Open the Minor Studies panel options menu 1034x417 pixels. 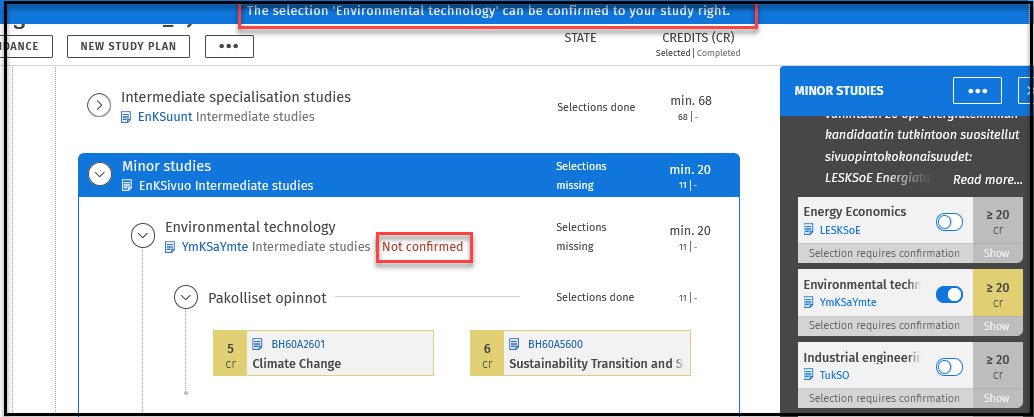tap(977, 90)
